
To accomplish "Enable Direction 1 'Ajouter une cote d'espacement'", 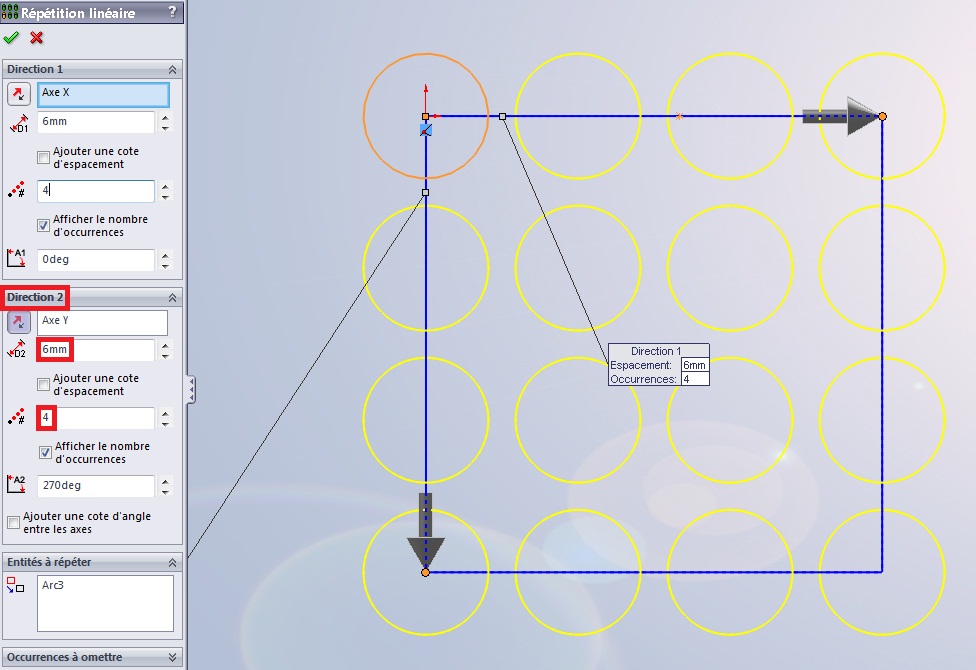I will click(43, 158).
